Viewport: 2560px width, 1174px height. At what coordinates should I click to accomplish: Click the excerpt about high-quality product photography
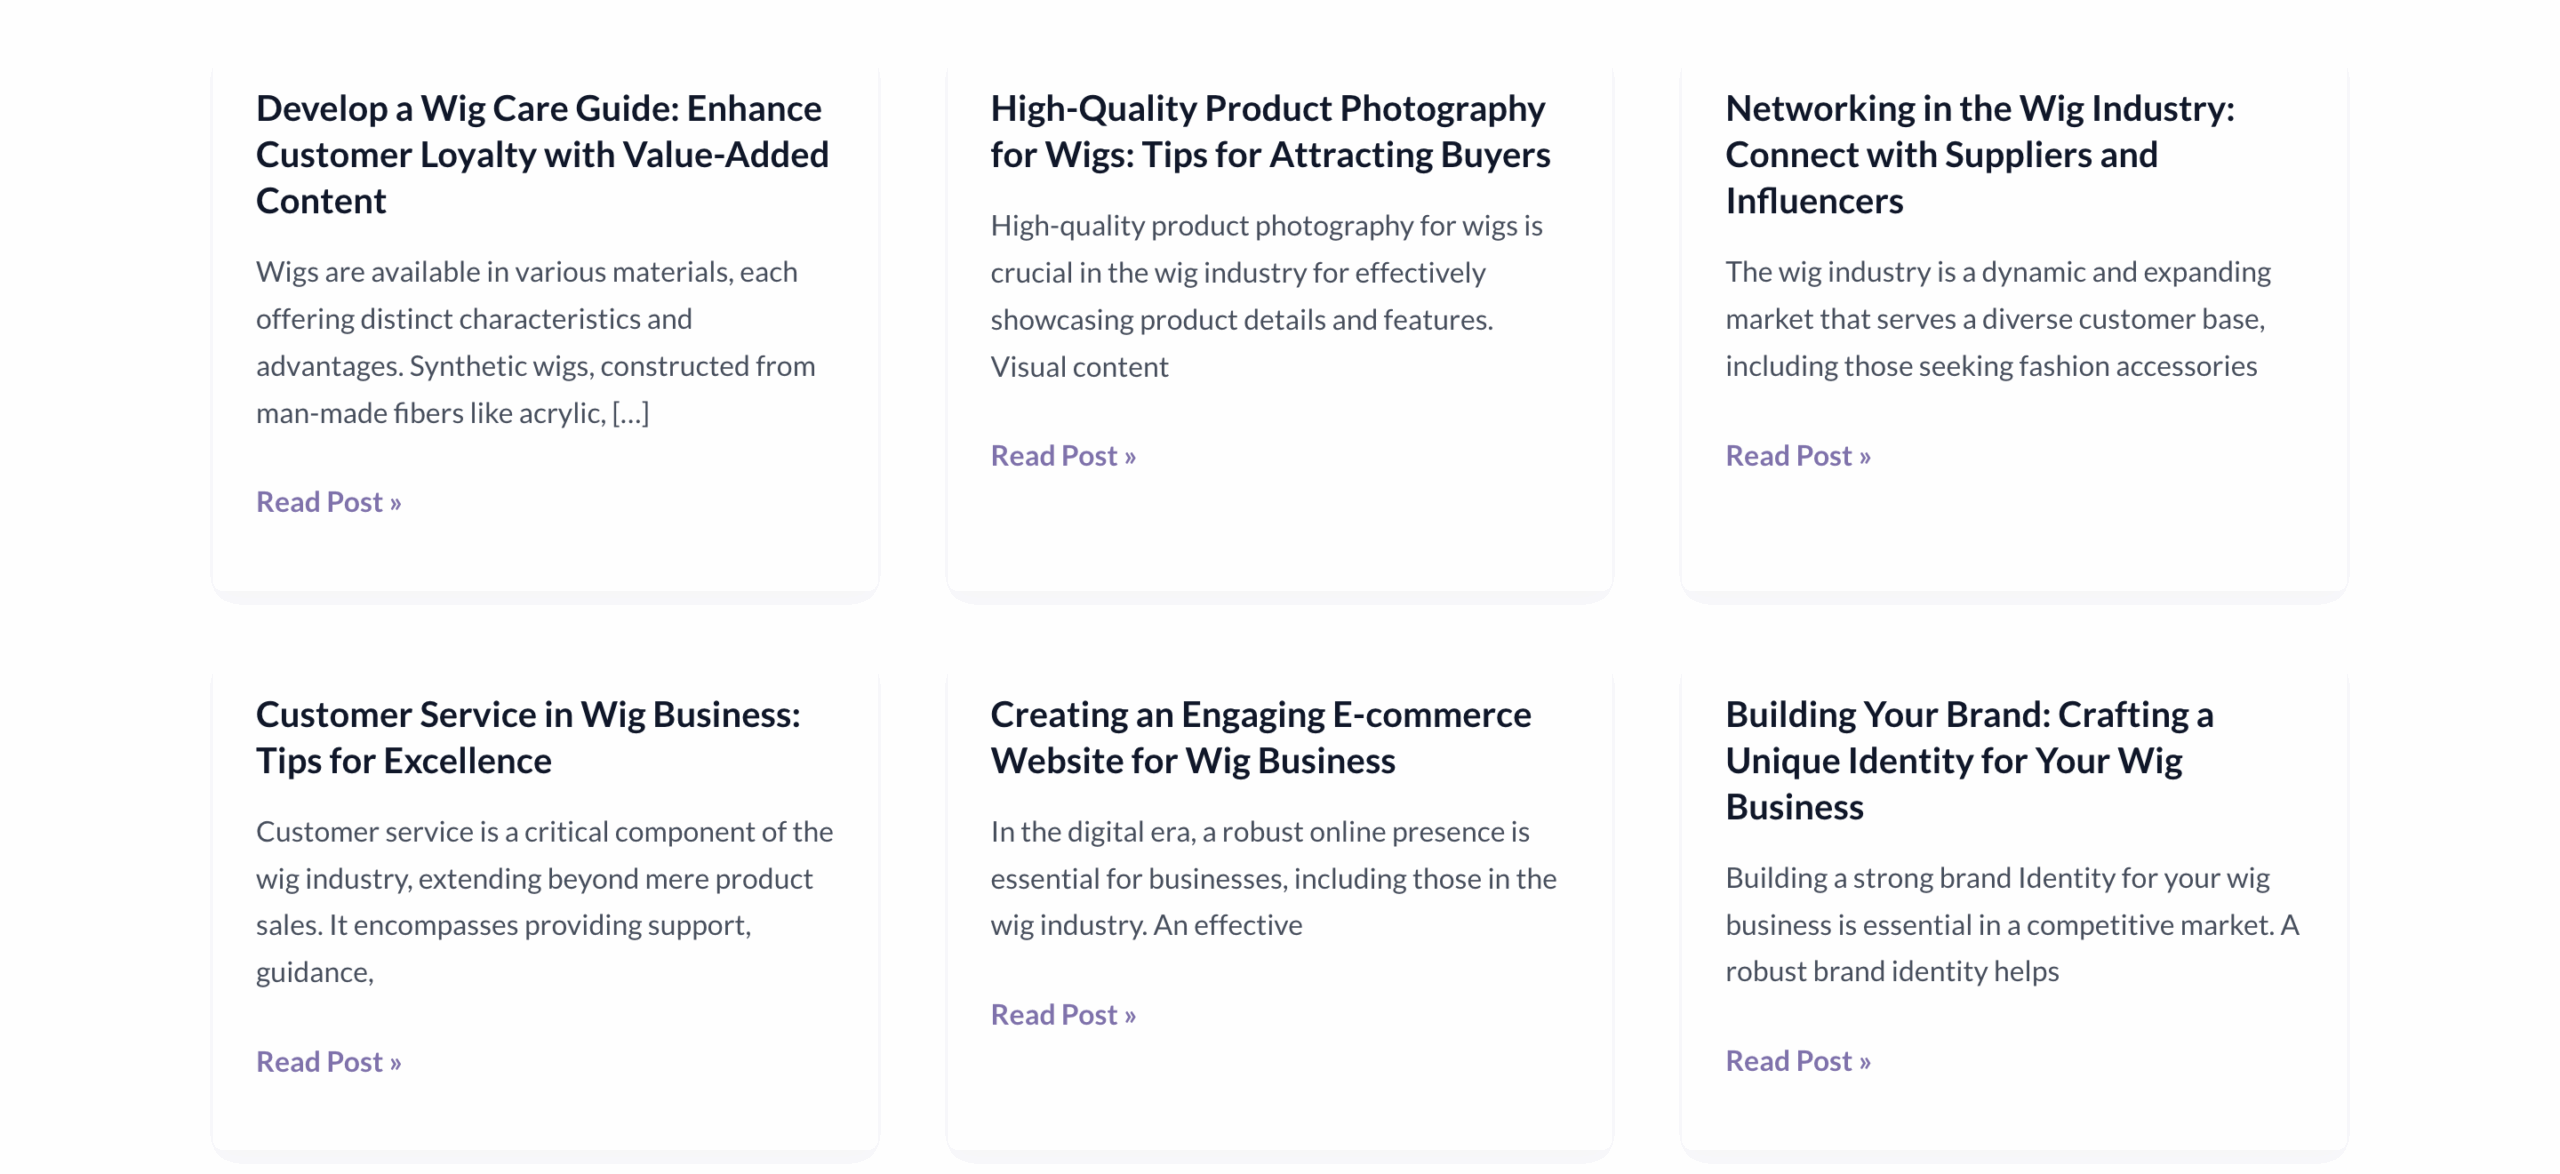[1265, 273]
